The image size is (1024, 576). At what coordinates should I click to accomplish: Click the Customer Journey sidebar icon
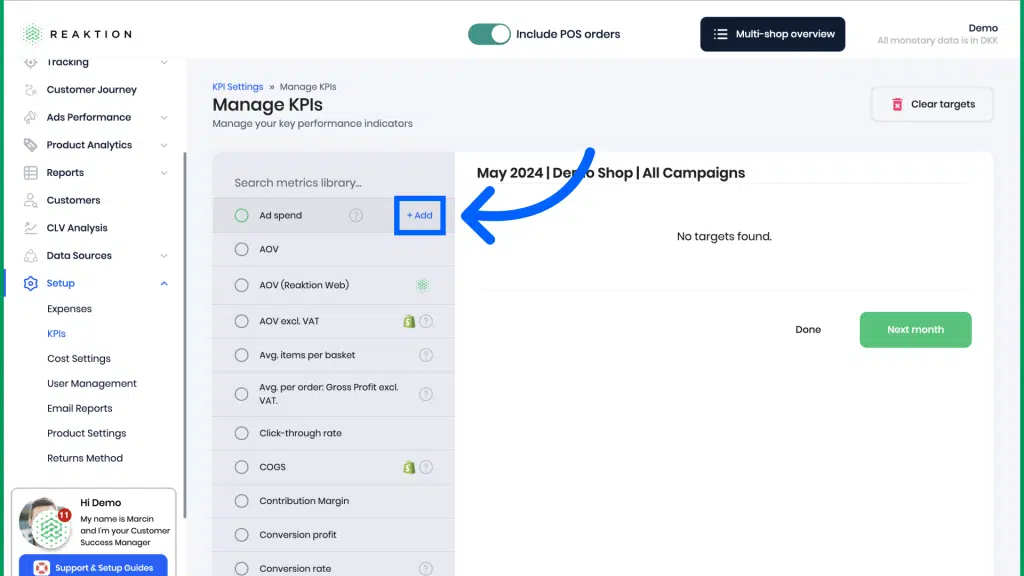(x=30, y=89)
